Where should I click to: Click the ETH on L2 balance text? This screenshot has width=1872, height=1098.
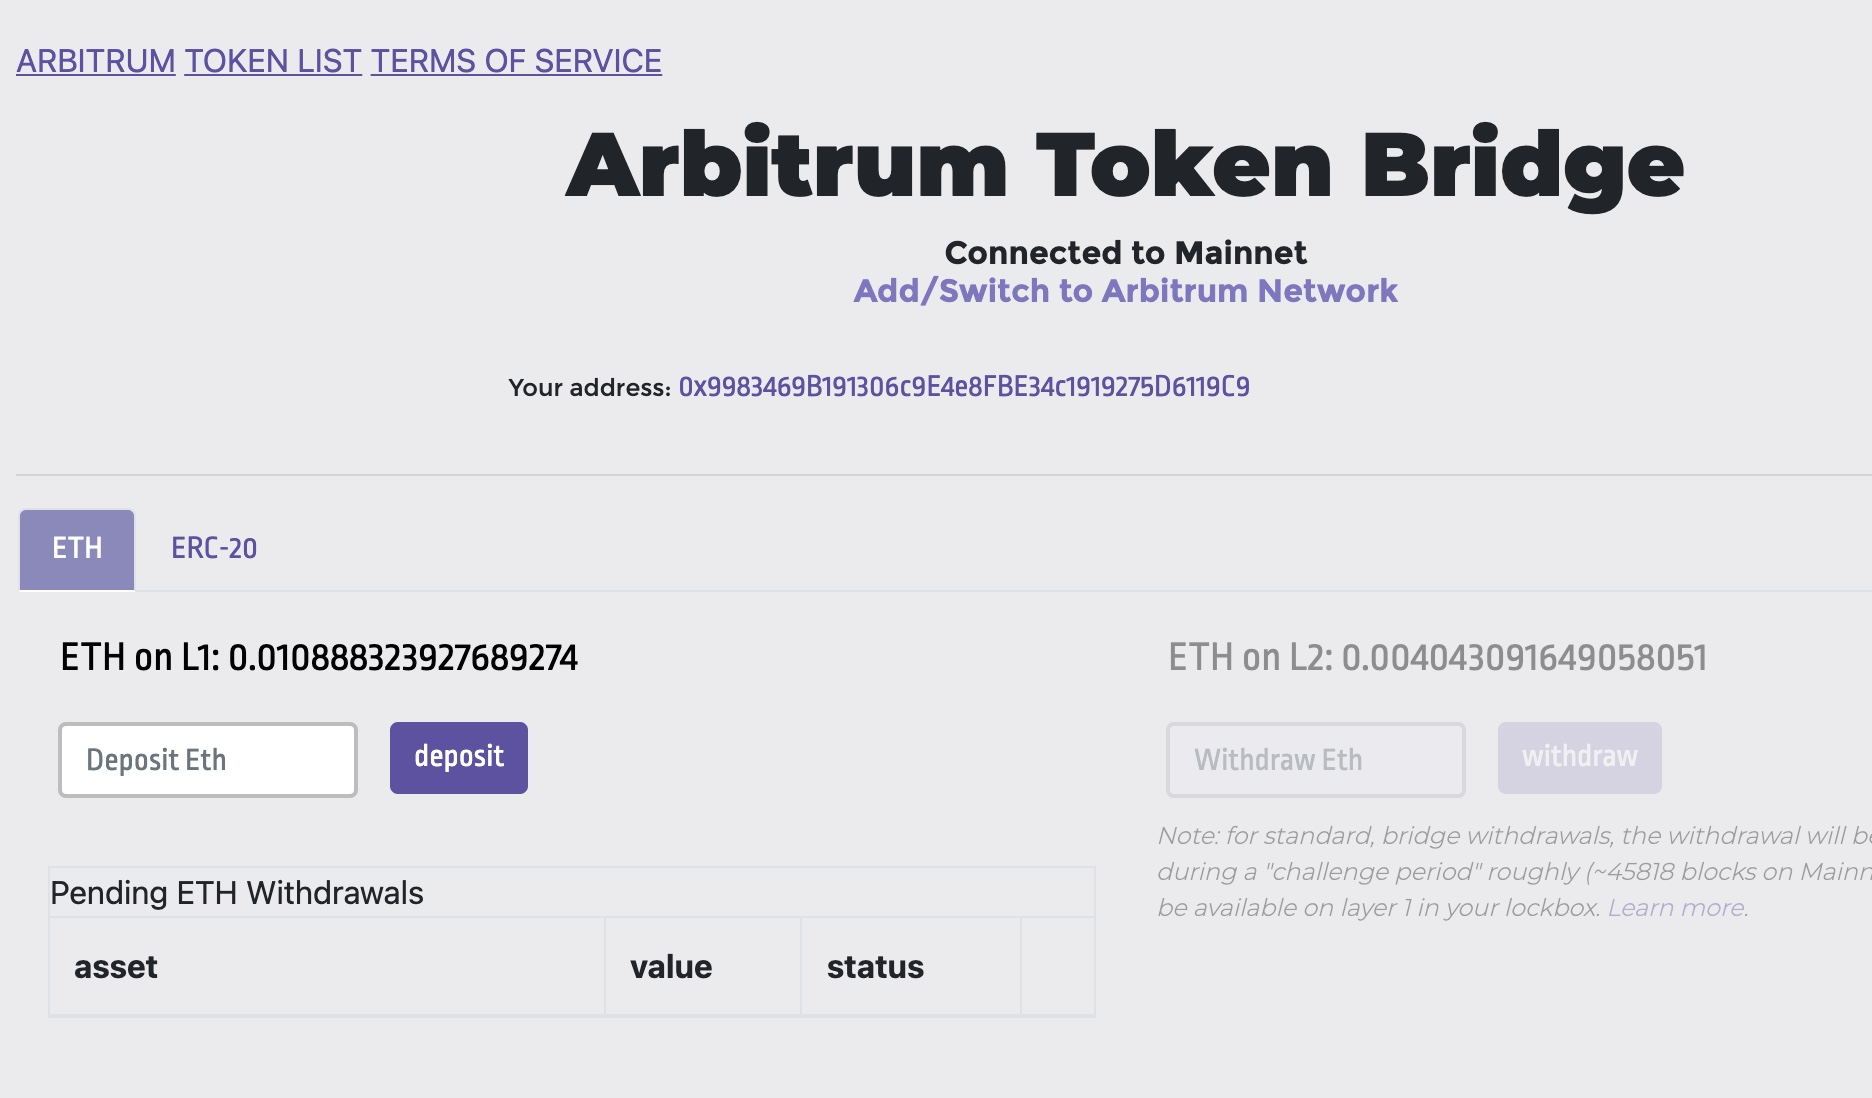(1437, 658)
